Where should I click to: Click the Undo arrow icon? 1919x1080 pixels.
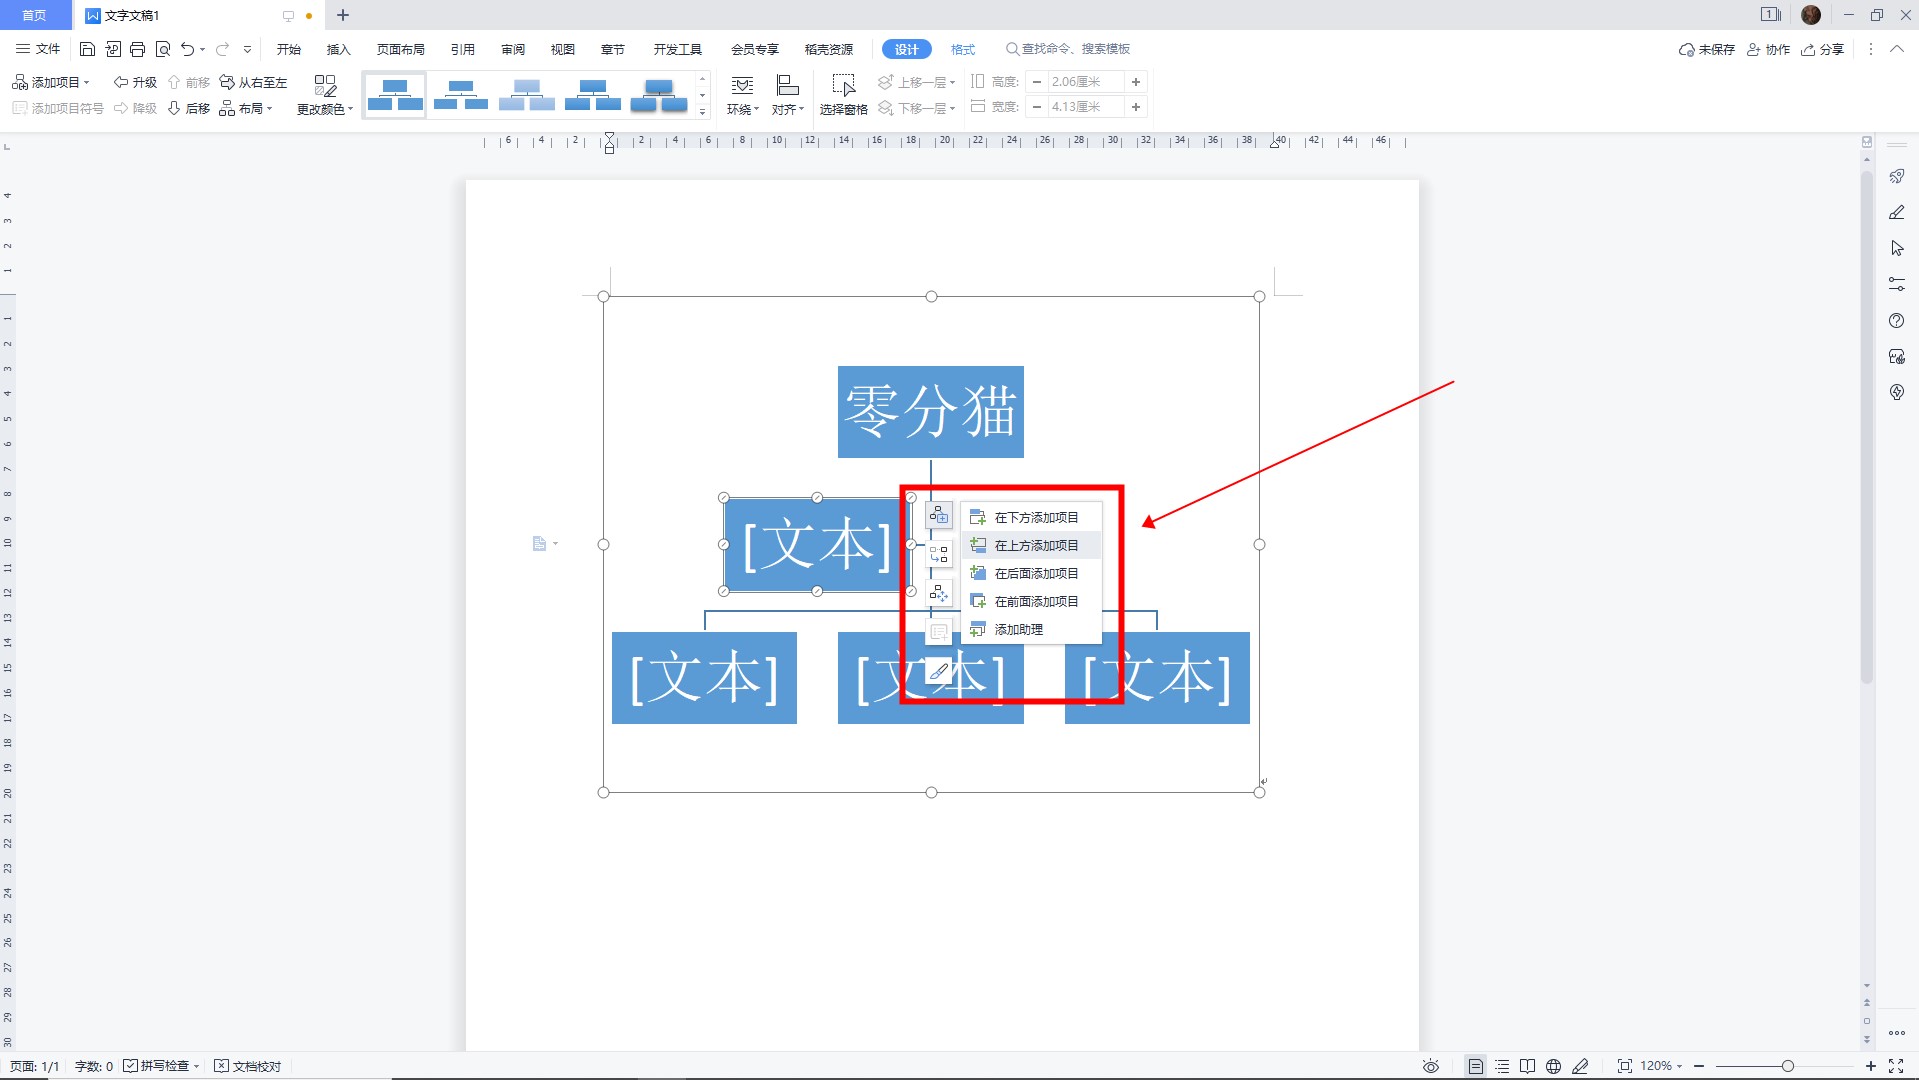[x=187, y=49]
